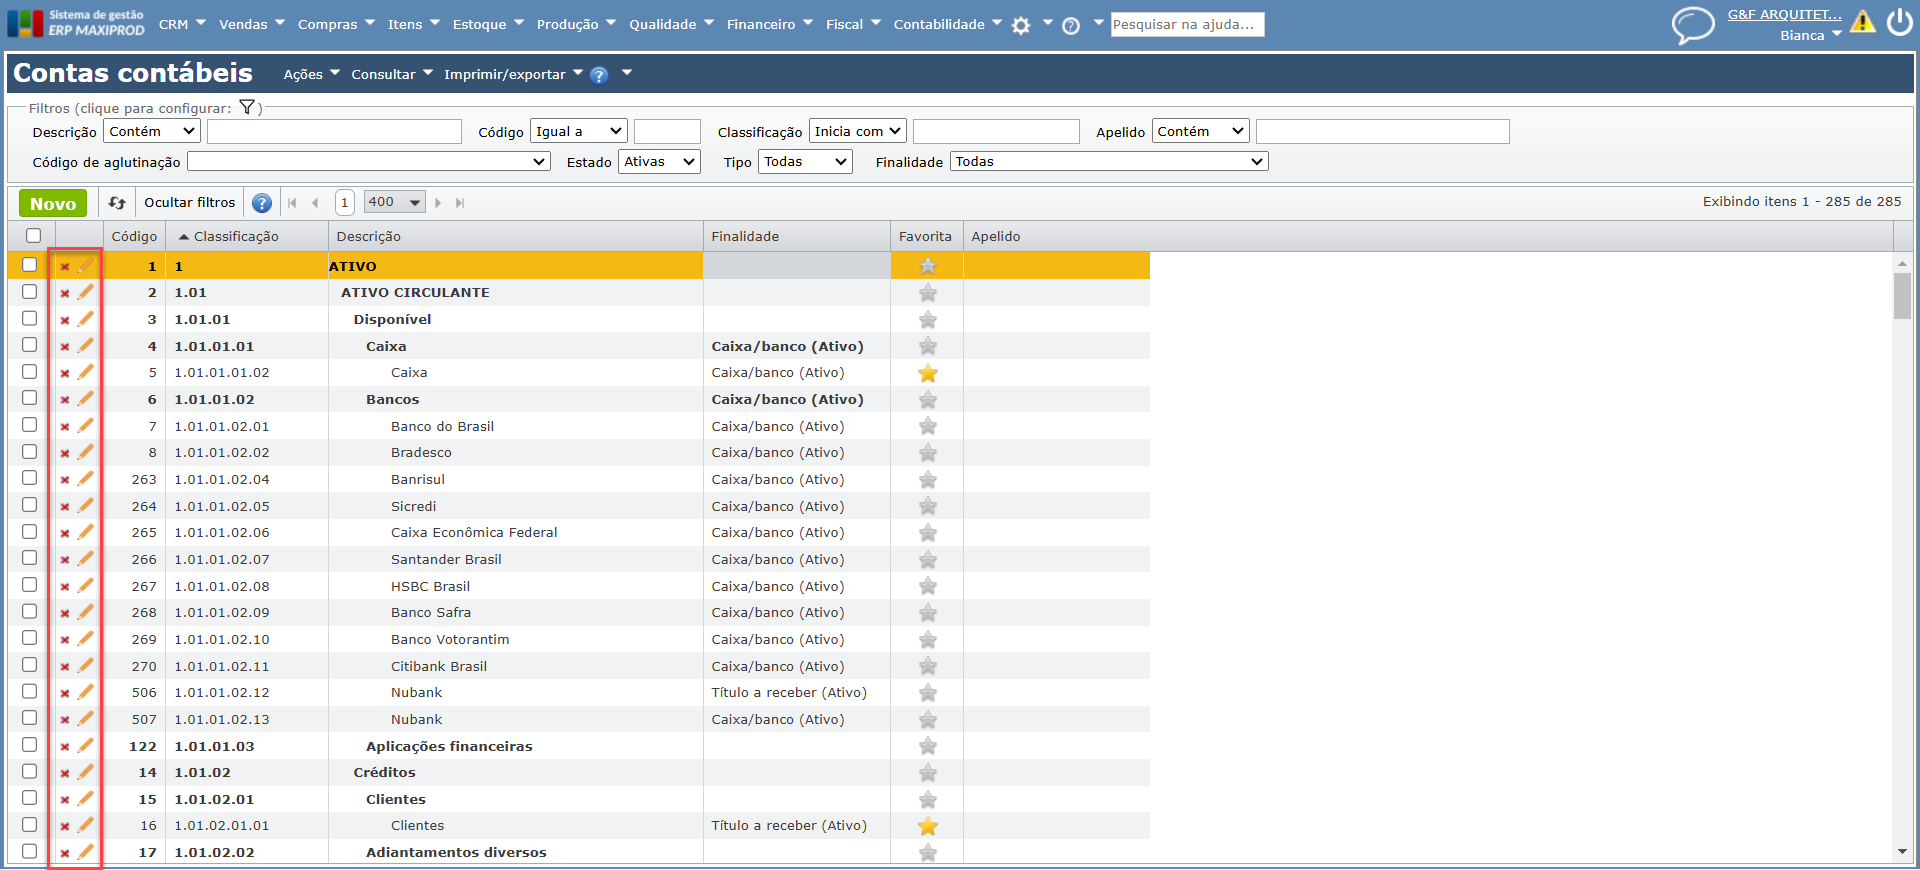Click Ocultar filtros to hide filters

pos(189,203)
